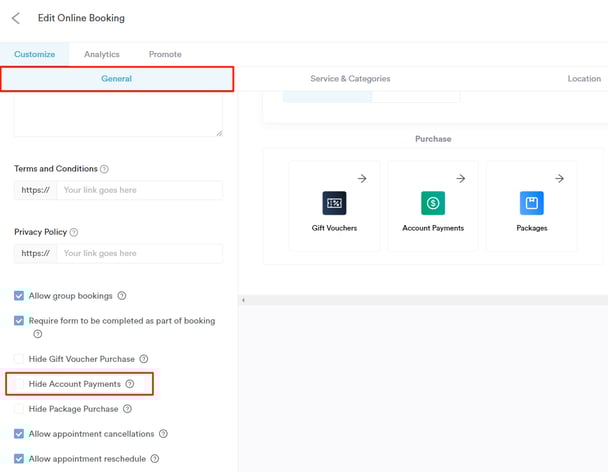This screenshot has height=472, width=608.
Task: Enable the Hide Account Payments checkbox
Action: click(x=19, y=384)
